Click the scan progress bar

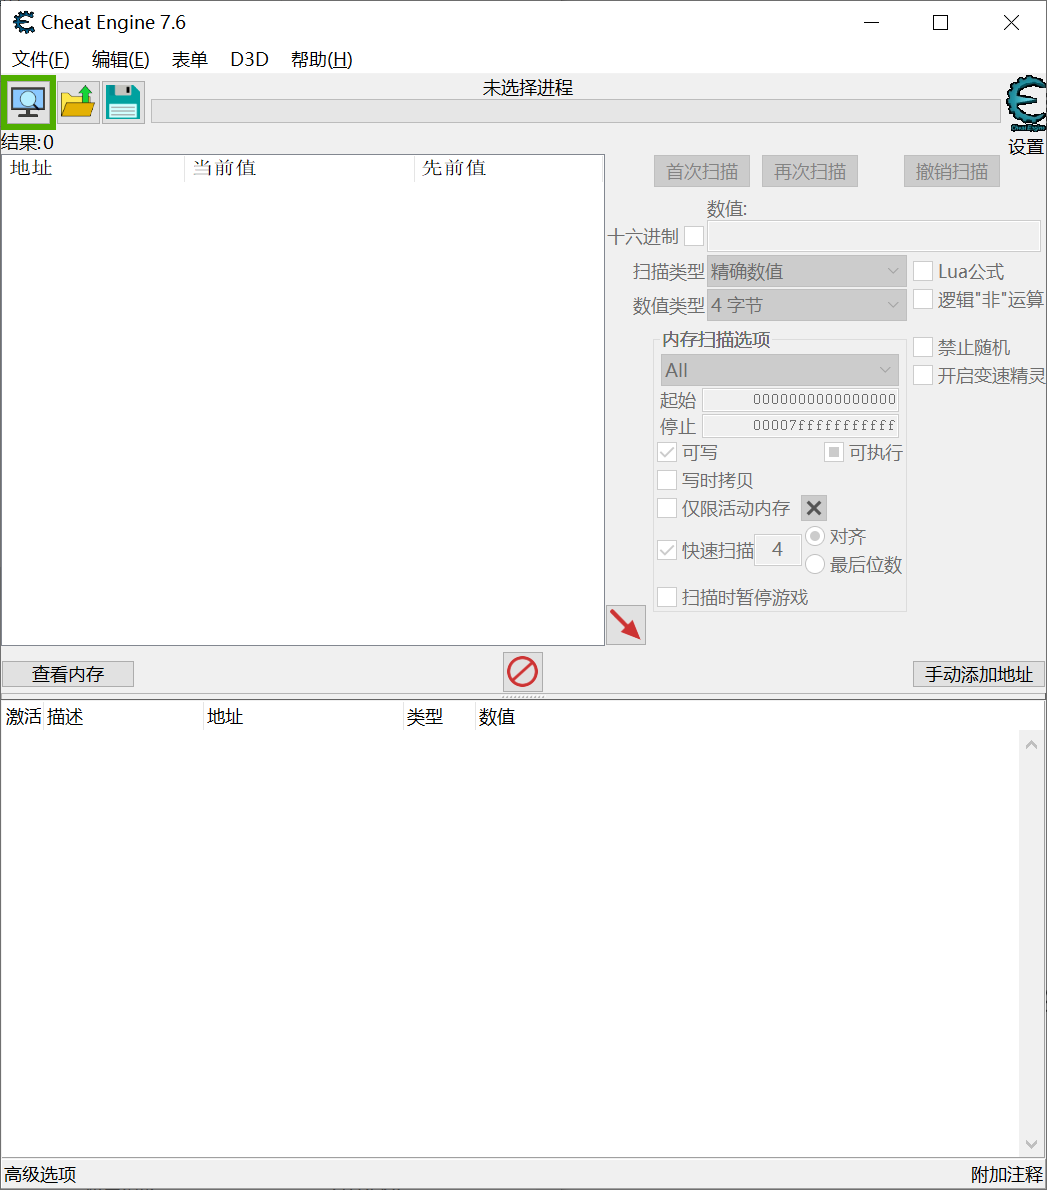575,111
